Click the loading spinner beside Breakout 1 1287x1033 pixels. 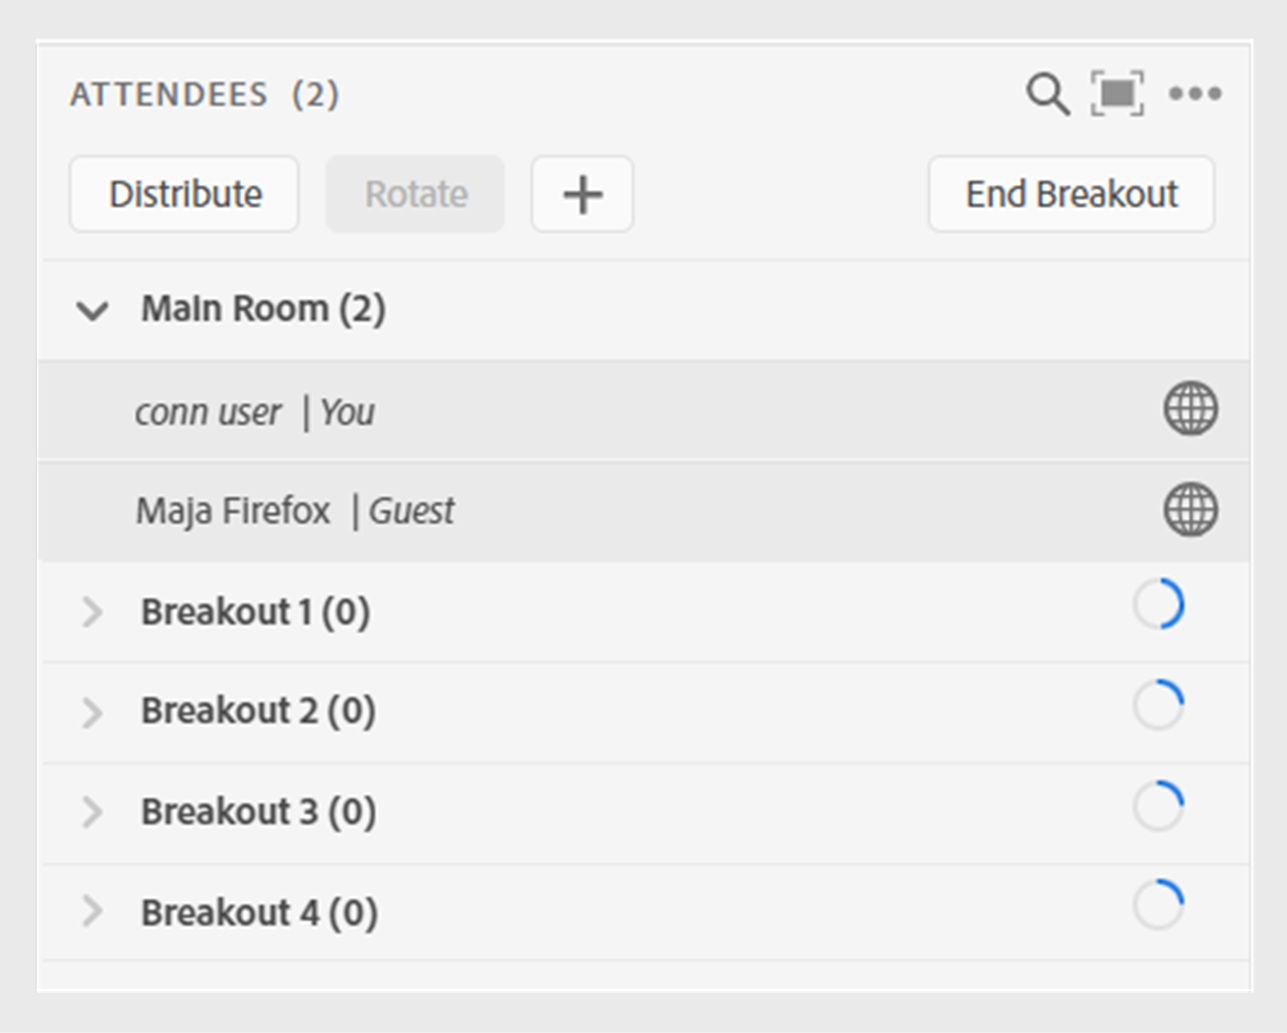click(1158, 604)
